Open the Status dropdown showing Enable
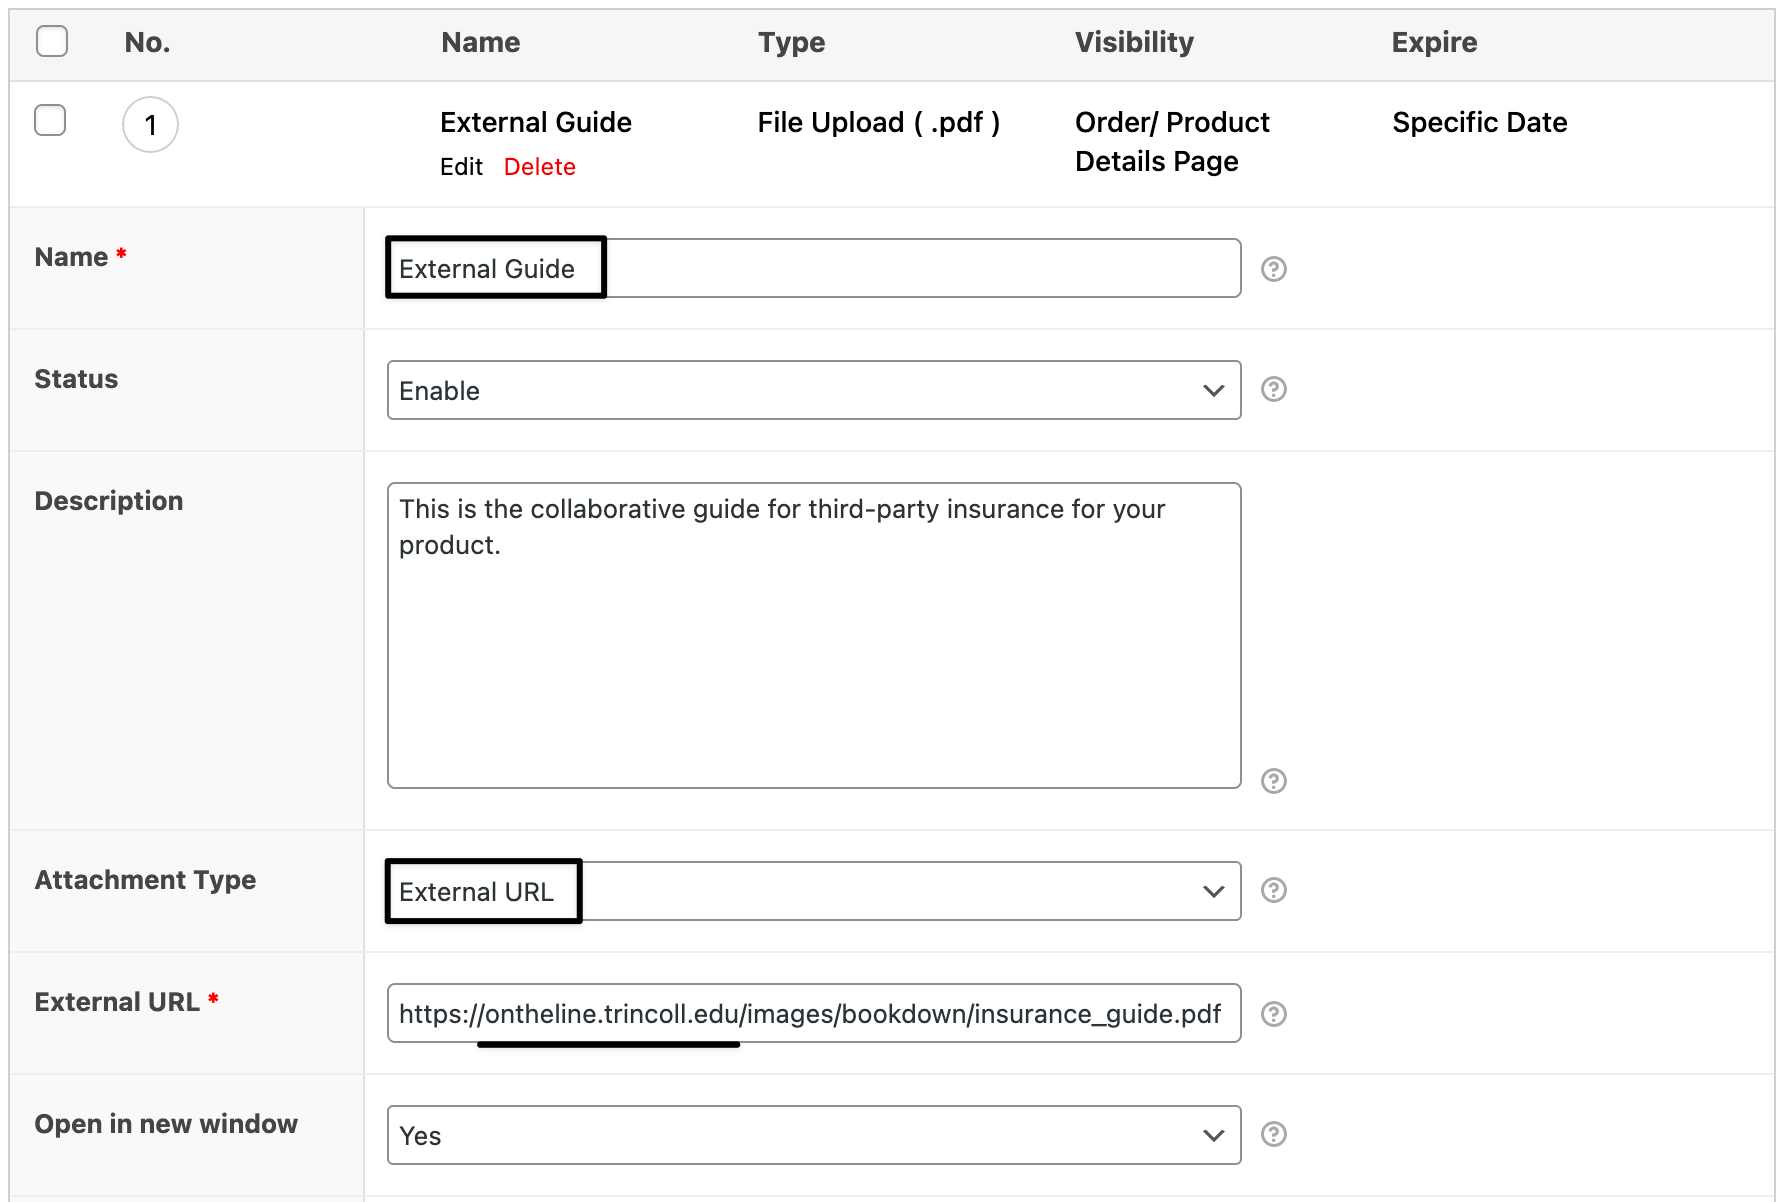The width and height of the screenshot is (1782, 1202). pos(813,390)
